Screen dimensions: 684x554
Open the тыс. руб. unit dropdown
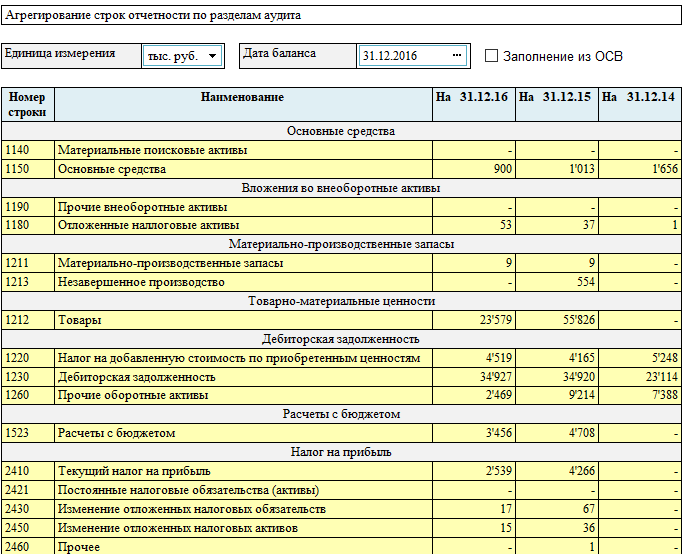point(182,56)
